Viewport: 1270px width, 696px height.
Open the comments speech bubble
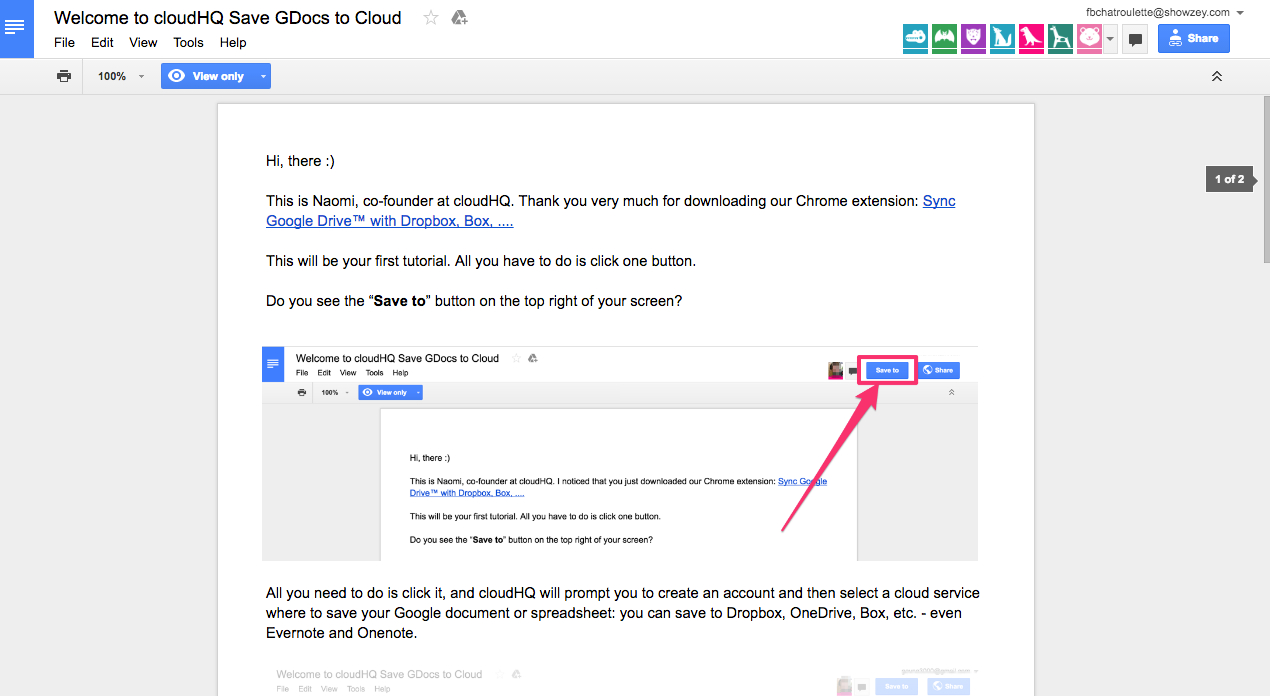pos(1135,40)
